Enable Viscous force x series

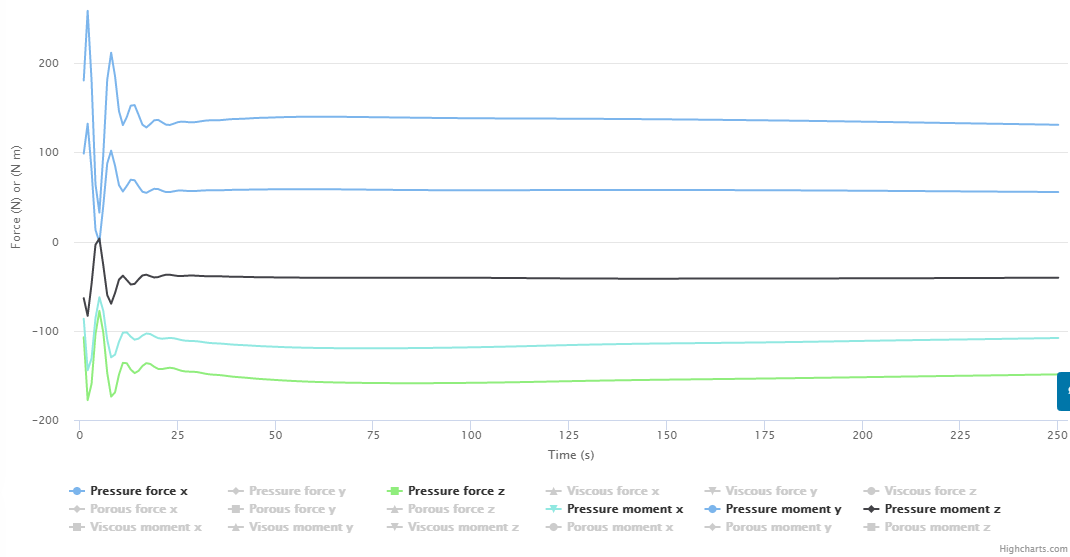pyautogui.click(x=613, y=491)
